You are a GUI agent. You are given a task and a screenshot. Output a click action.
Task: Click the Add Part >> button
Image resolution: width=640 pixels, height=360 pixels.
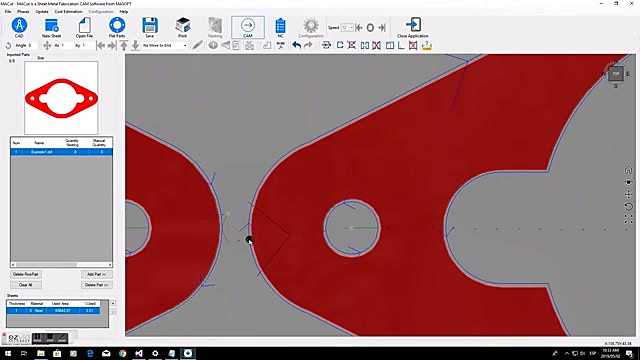[x=97, y=274]
